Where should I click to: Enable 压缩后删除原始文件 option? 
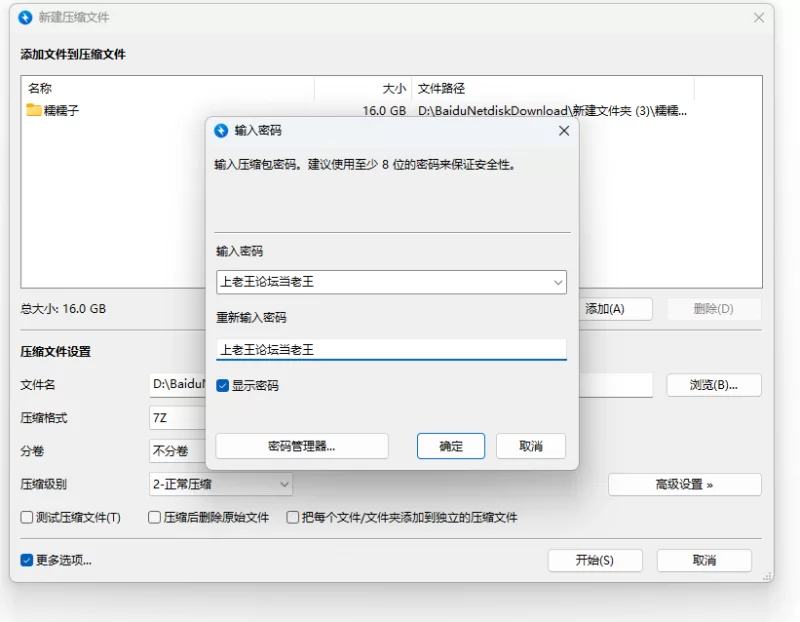pyautogui.click(x=153, y=517)
